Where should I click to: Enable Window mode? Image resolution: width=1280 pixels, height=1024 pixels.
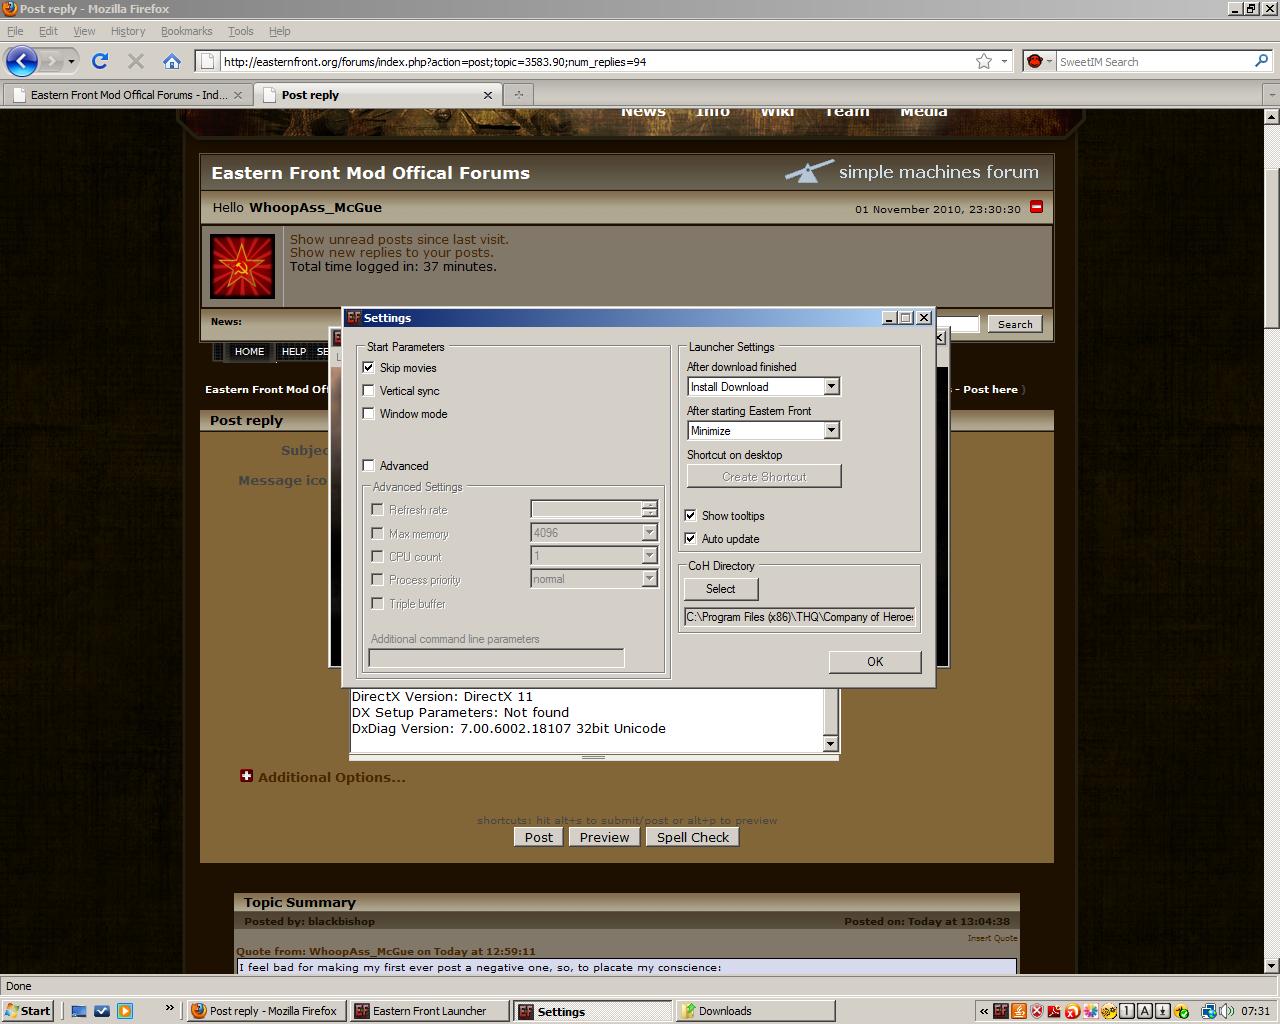click(x=368, y=413)
